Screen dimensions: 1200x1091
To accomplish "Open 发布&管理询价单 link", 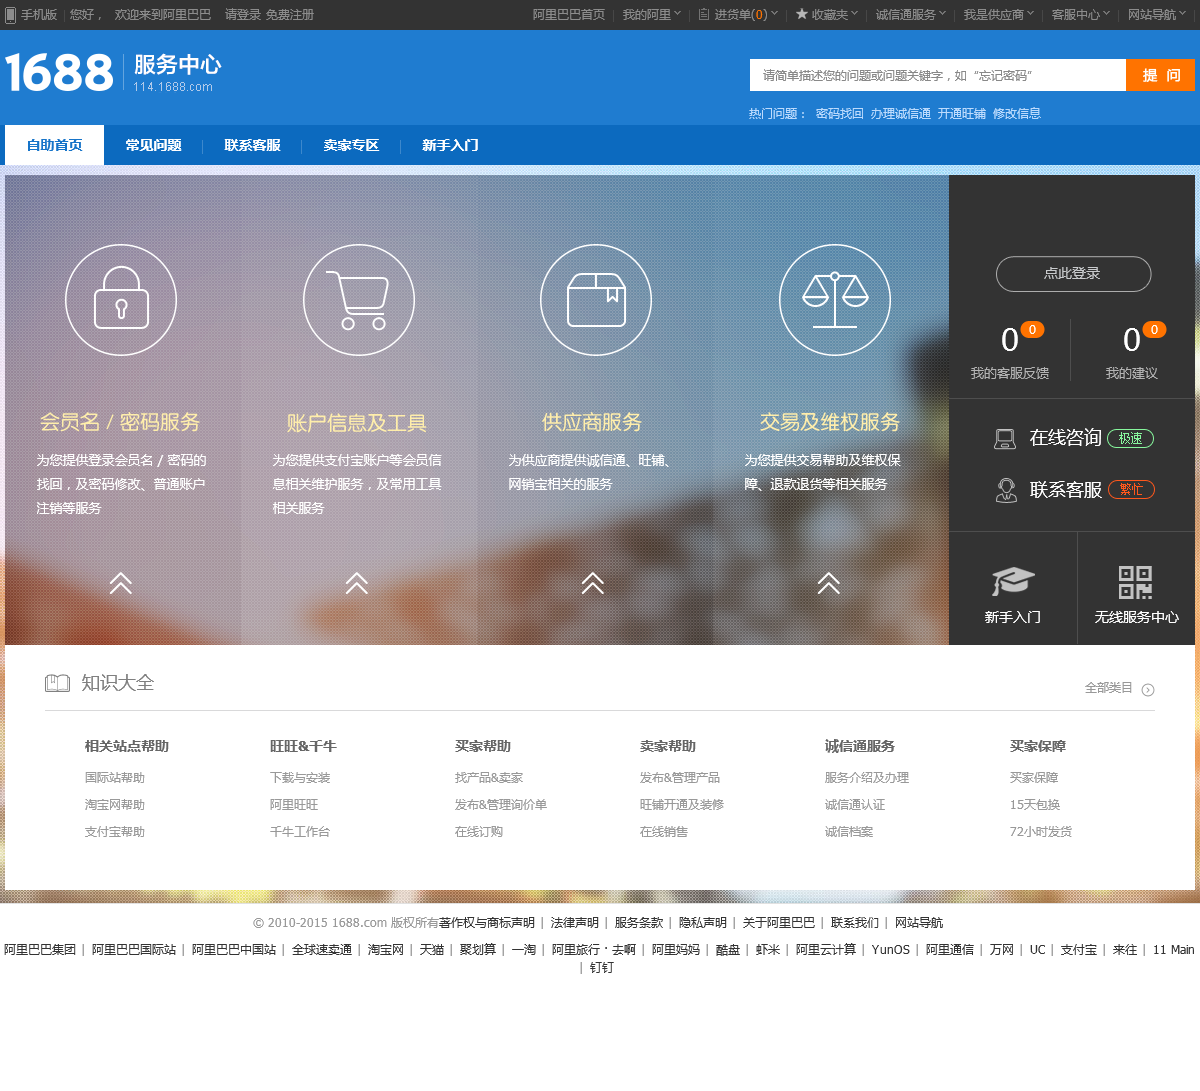I will tap(501, 805).
